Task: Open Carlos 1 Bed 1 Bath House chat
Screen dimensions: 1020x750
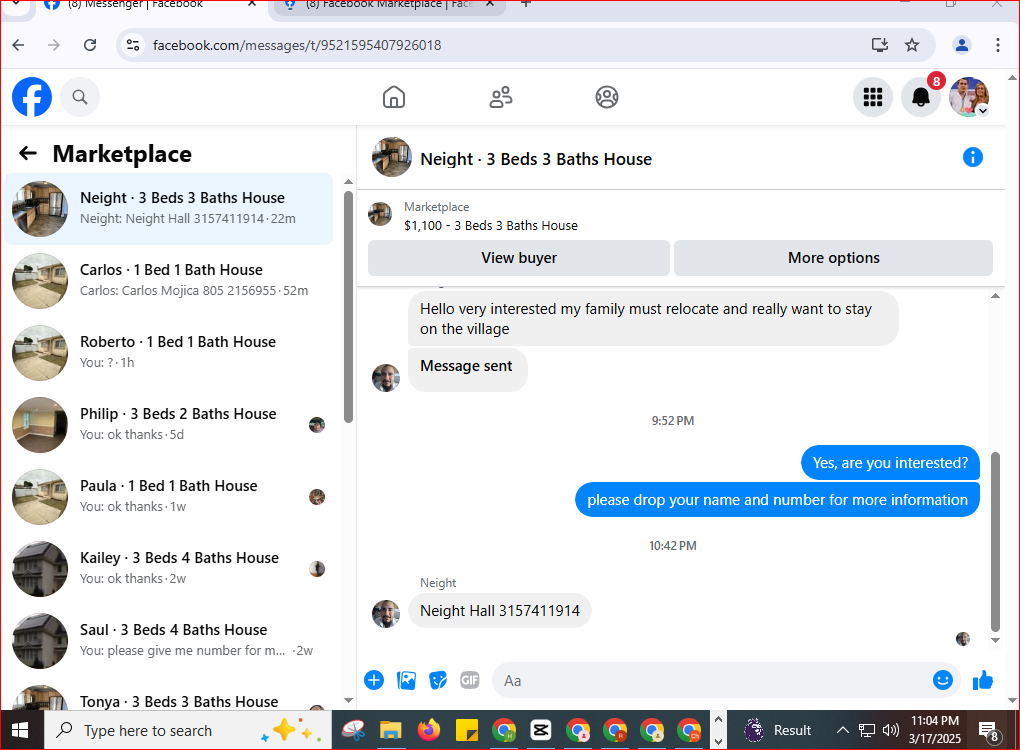Action: point(168,280)
